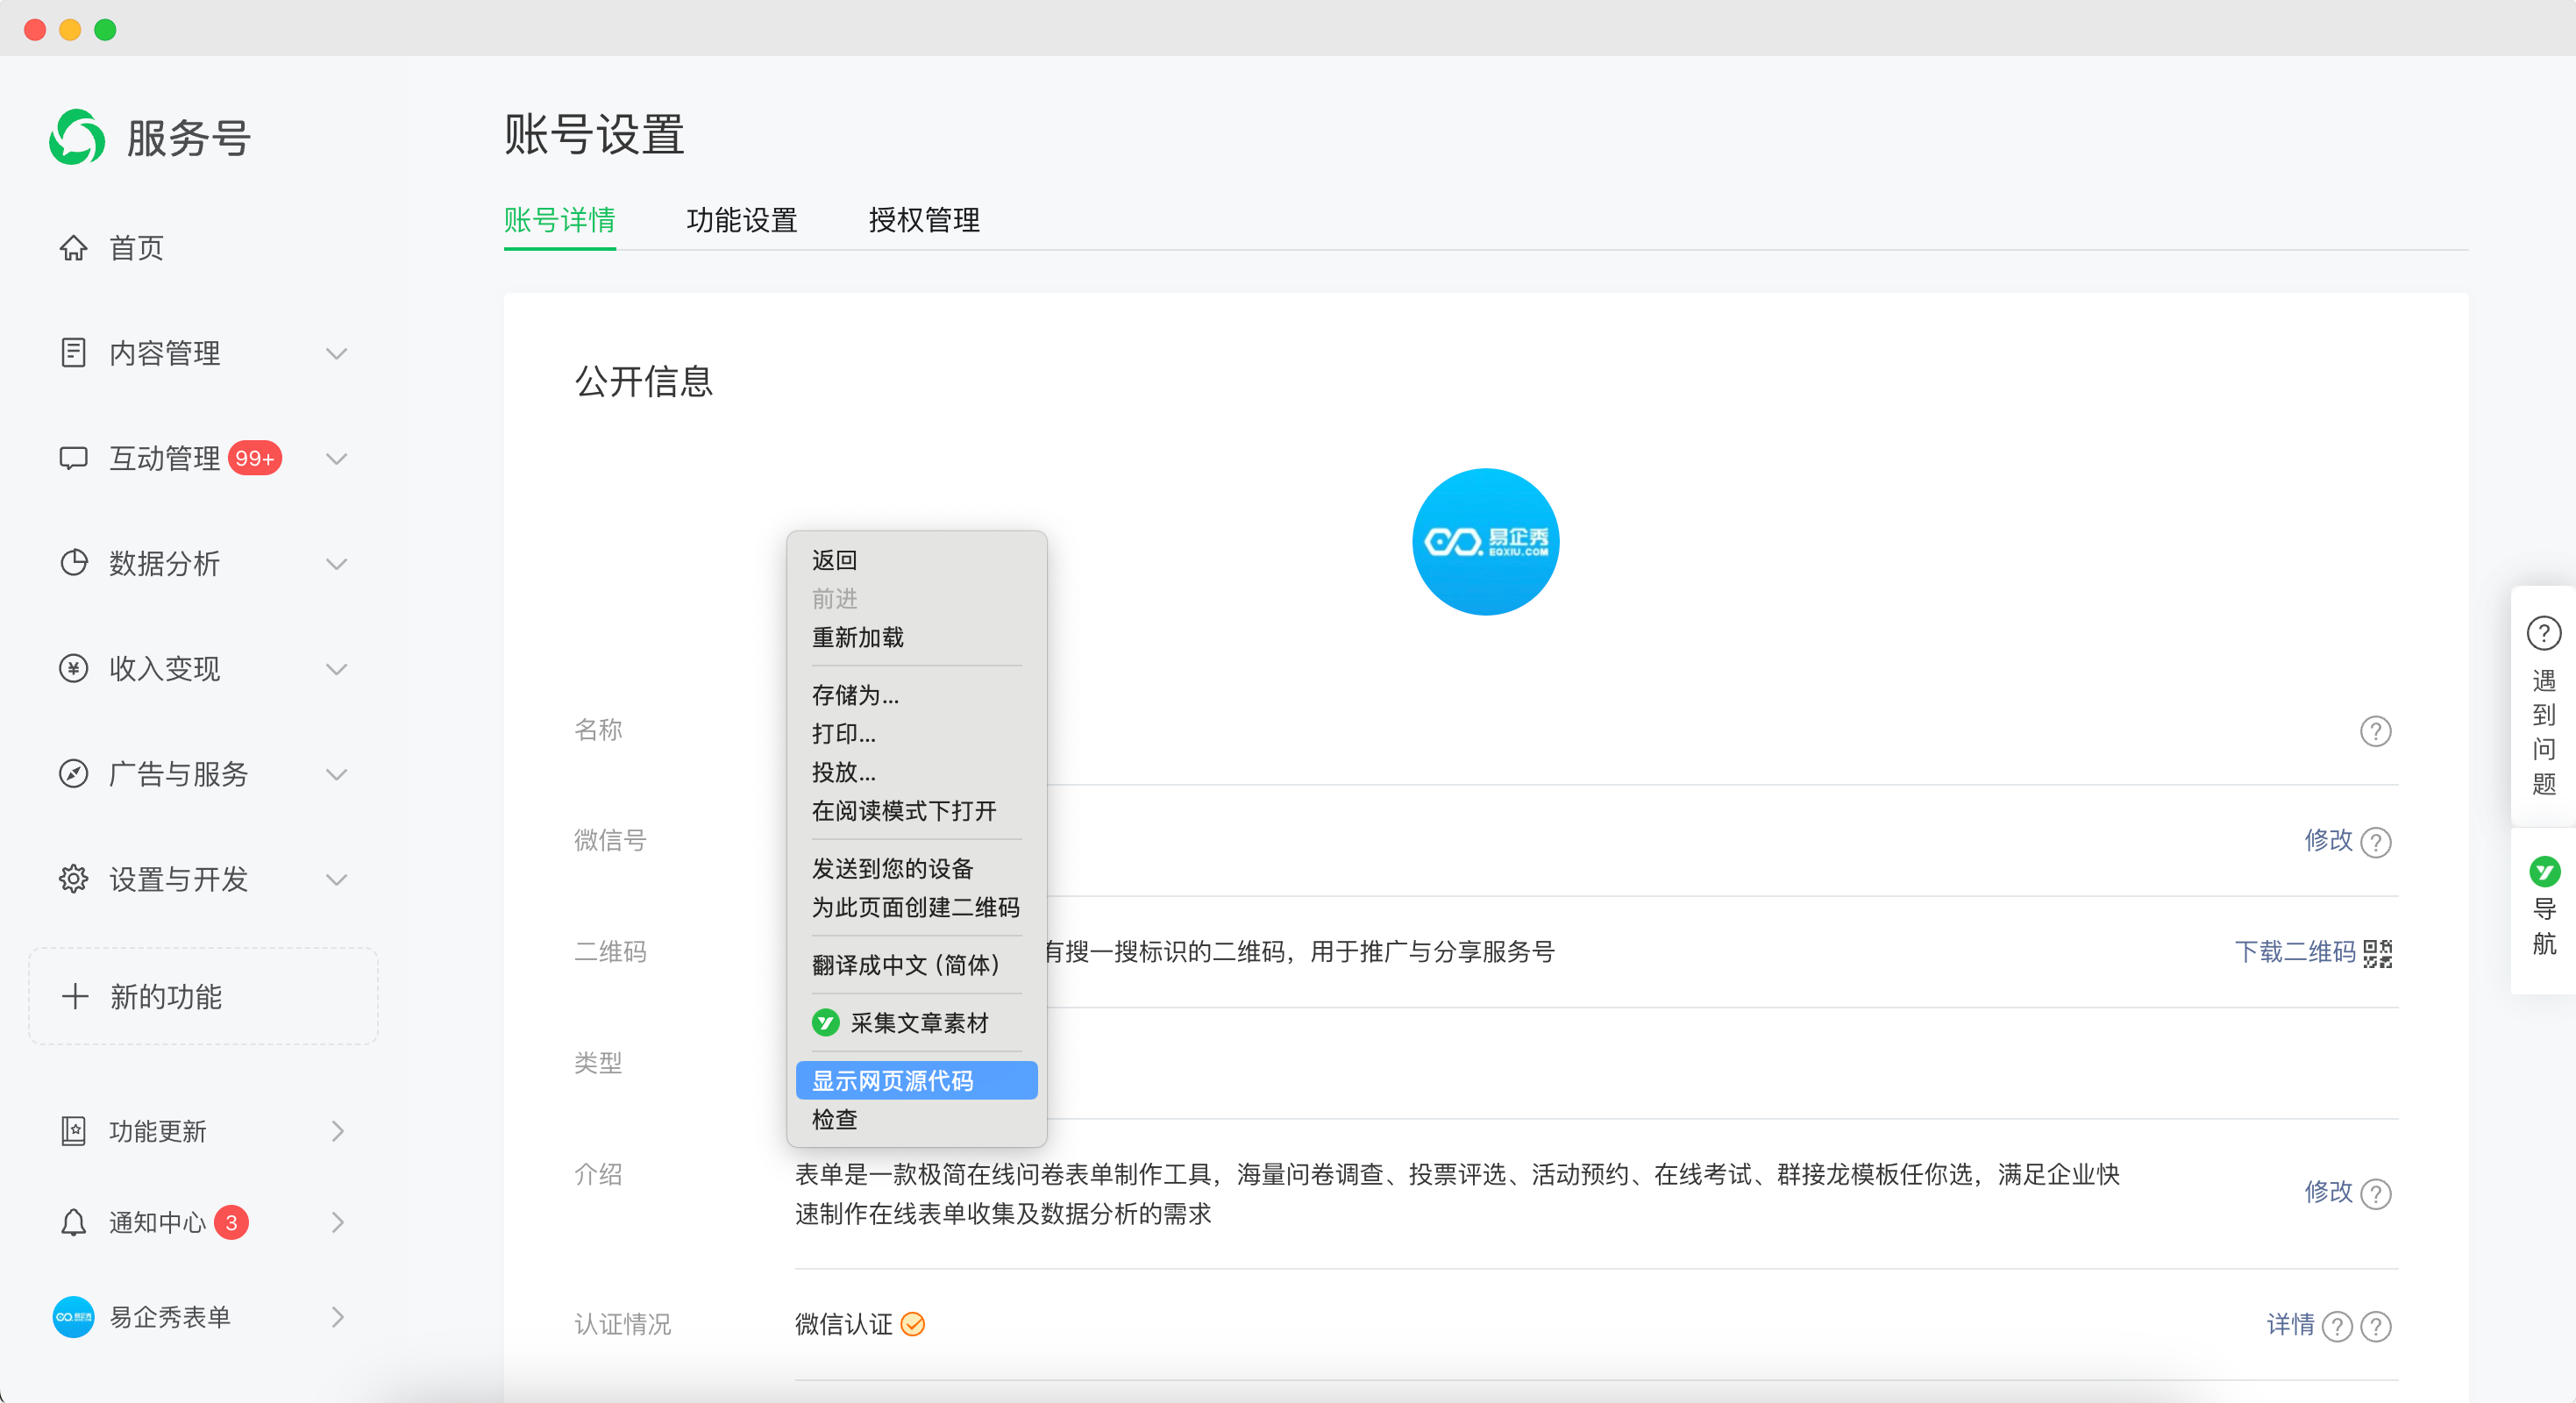
Task: Click 修改 link in 微信号 row
Action: click(2328, 840)
